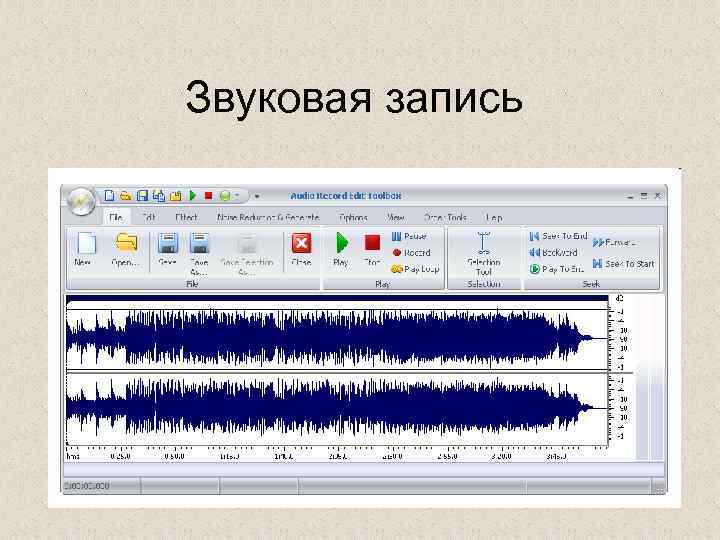
Task: Click the dark overview bar above waveform
Action: click(x=338, y=298)
